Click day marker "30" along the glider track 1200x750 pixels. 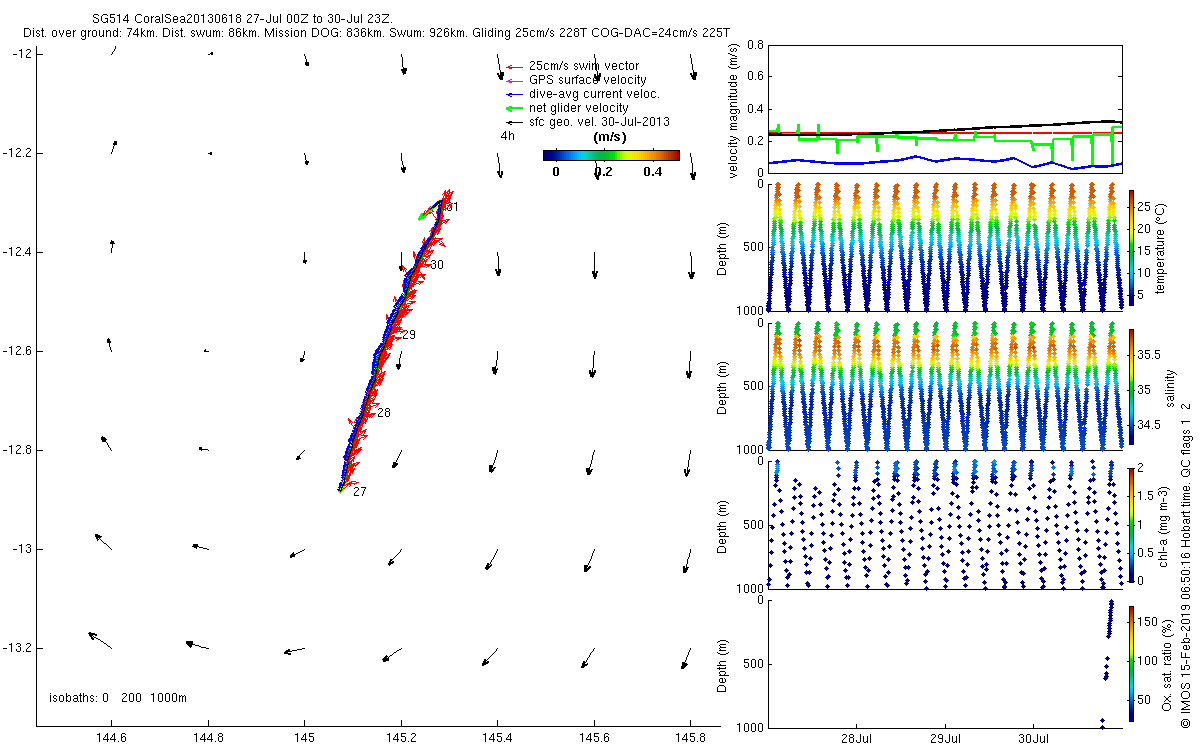pos(437,265)
